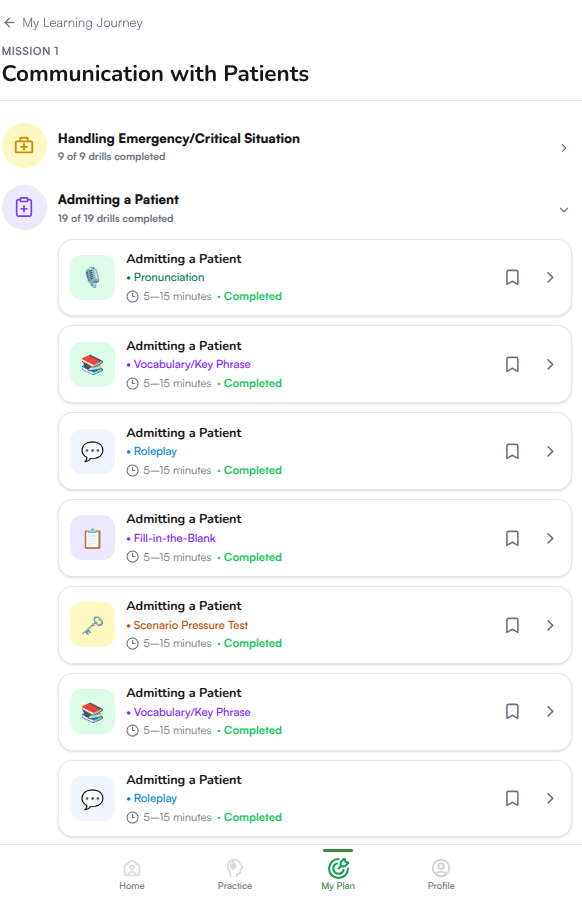582x903 pixels.
Task: Click the clock icon on Fill-in-the-Blank drill
Action: 132,557
